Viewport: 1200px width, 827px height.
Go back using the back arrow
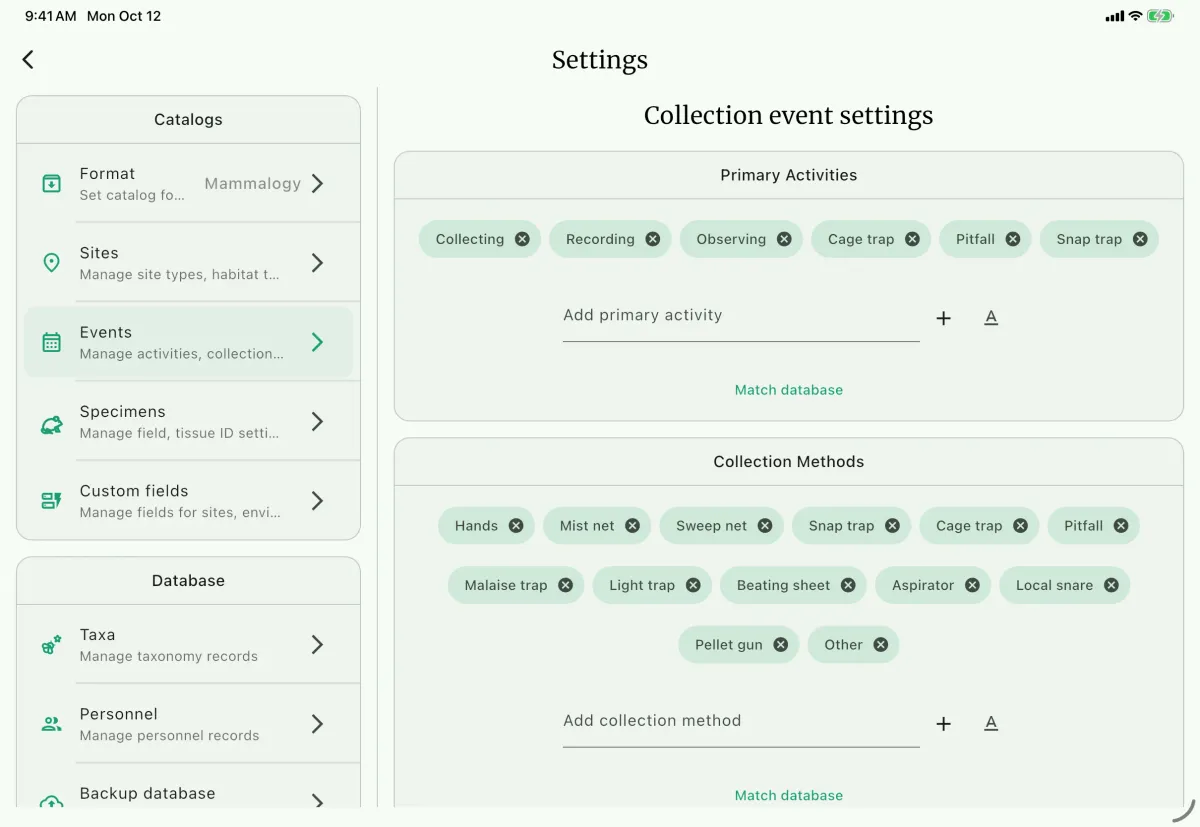pos(28,60)
